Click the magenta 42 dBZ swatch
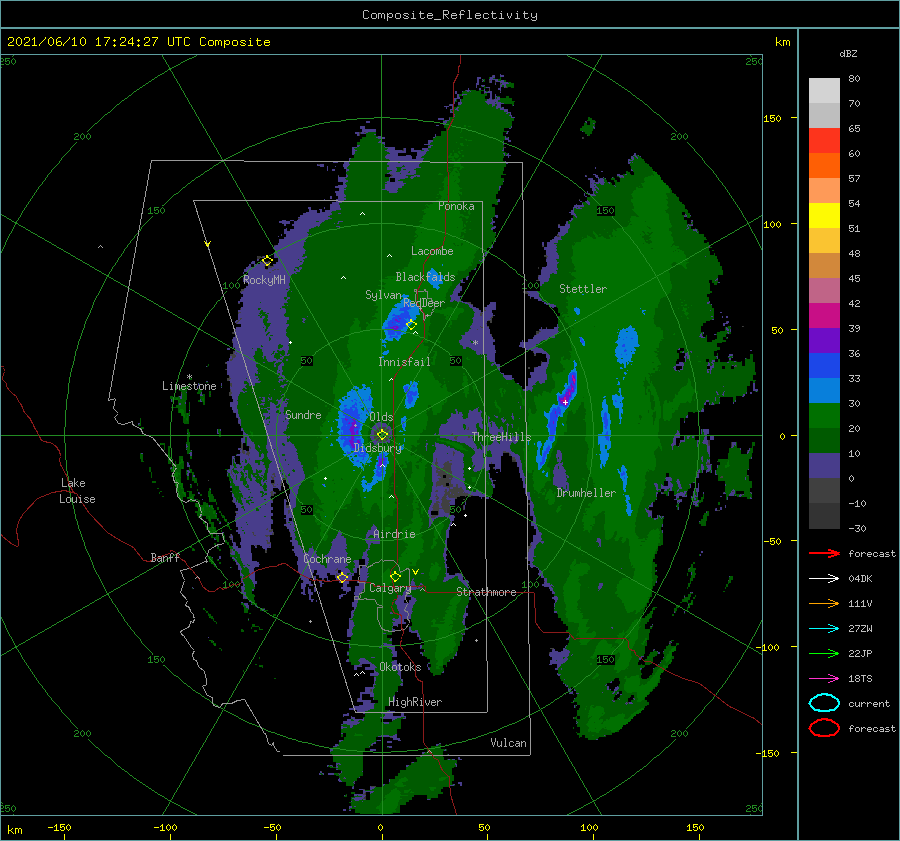This screenshot has width=900, height=841. point(824,315)
